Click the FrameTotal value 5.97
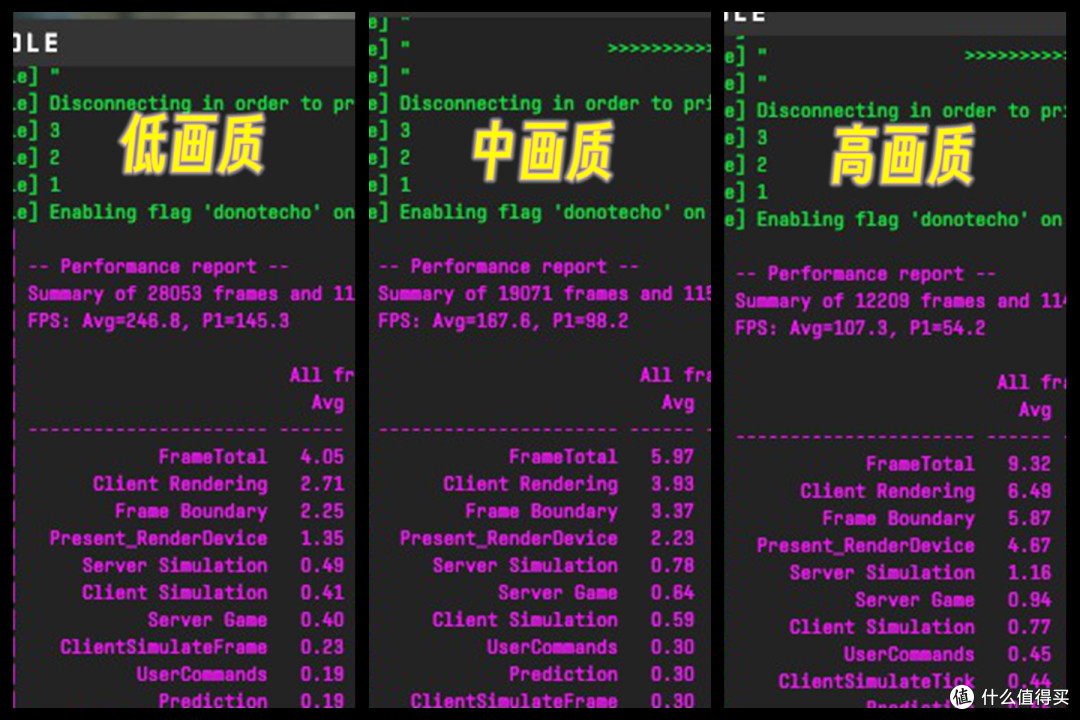 672,457
